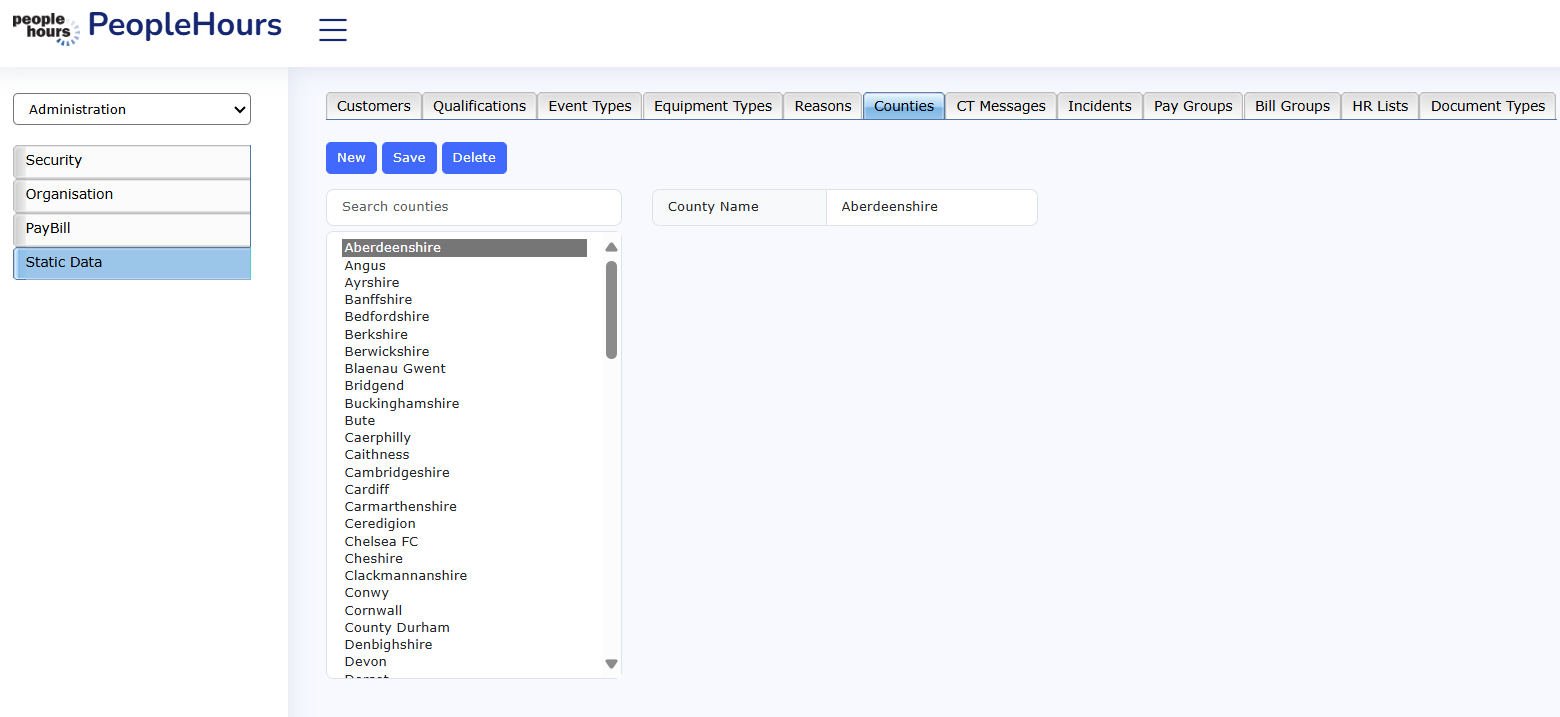Image resolution: width=1560 pixels, height=717 pixels.
Task: Select the Pay Groups tab
Action: [1193, 106]
